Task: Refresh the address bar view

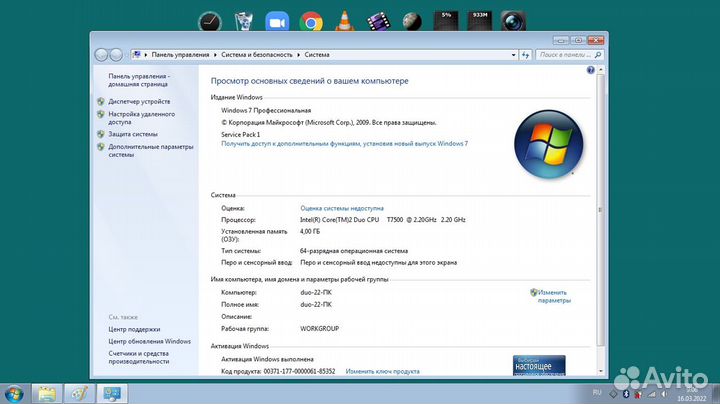Action: tap(525, 55)
